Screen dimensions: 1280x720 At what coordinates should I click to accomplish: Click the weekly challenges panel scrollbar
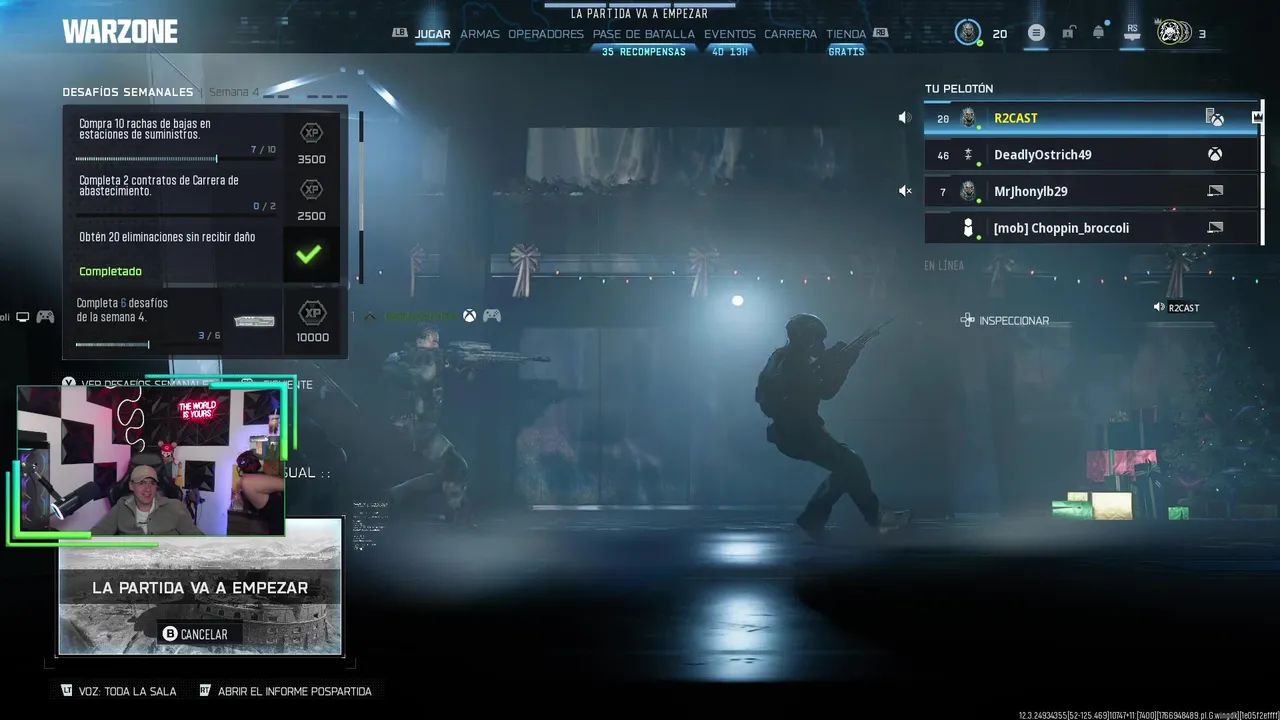click(x=360, y=195)
